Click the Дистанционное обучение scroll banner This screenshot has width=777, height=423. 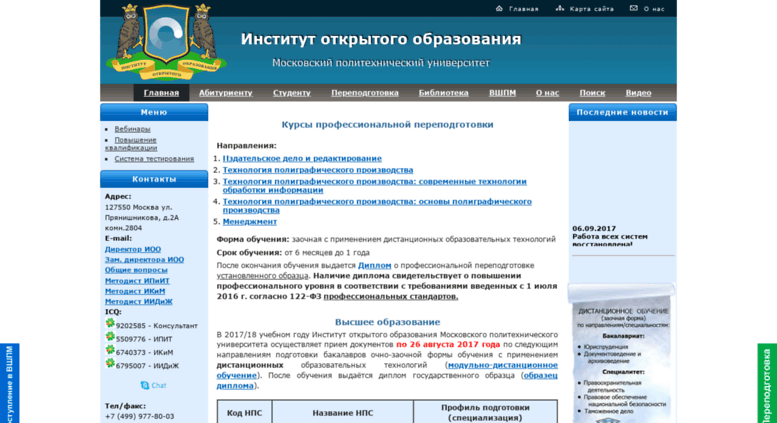[x=622, y=353]
